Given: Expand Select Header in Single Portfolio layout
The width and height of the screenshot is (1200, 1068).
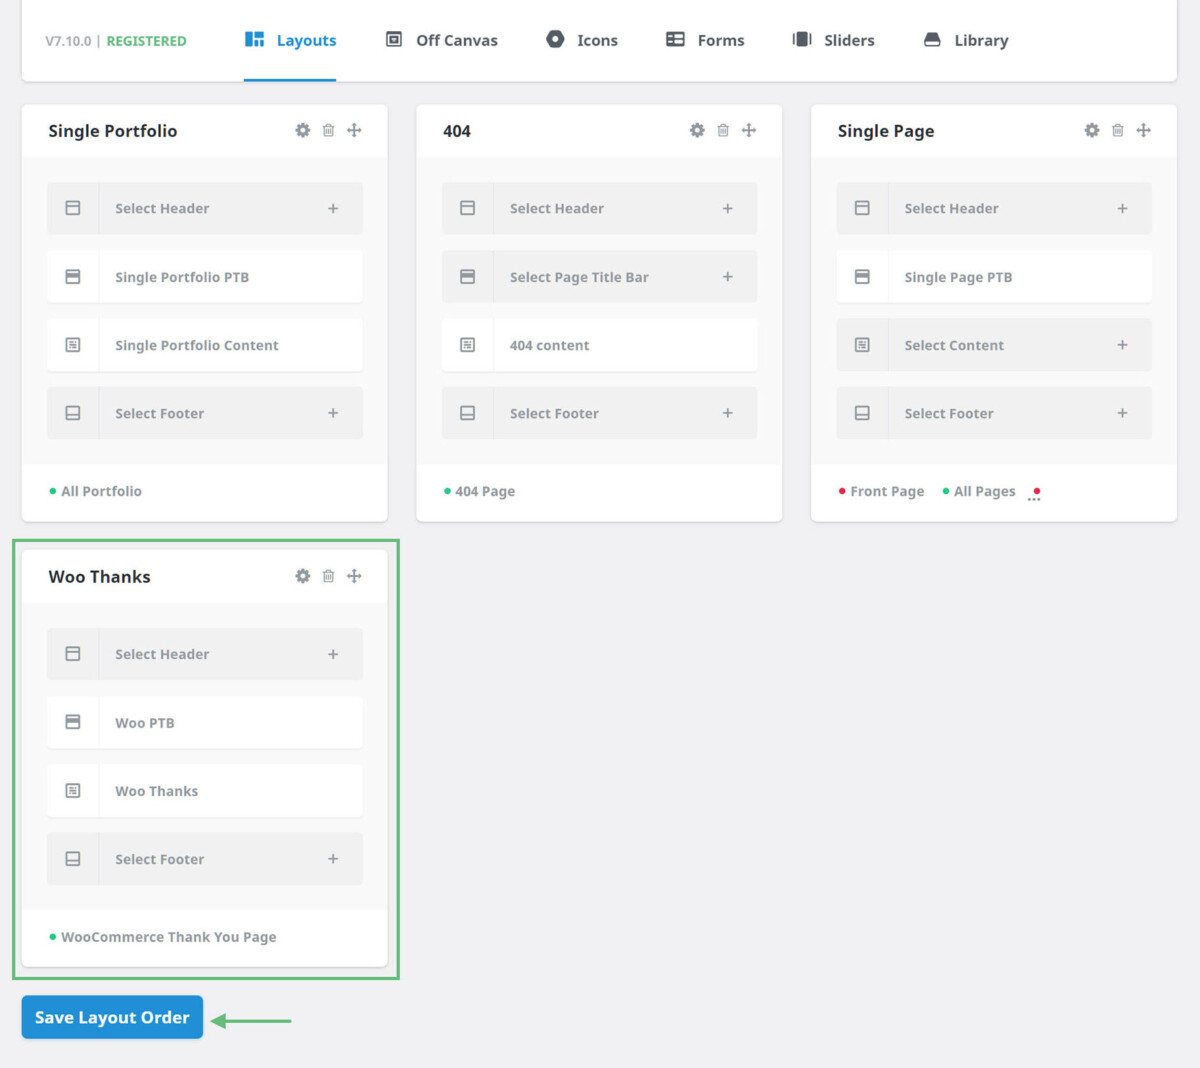Looking at the screenshot, I should (333, 208).
